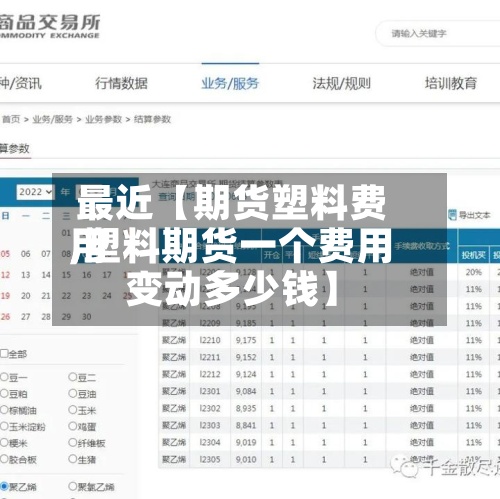Pick calendar date 06
Image resolution: width=500 pixels, height=499 pixels.
click(x=26, y=254)
